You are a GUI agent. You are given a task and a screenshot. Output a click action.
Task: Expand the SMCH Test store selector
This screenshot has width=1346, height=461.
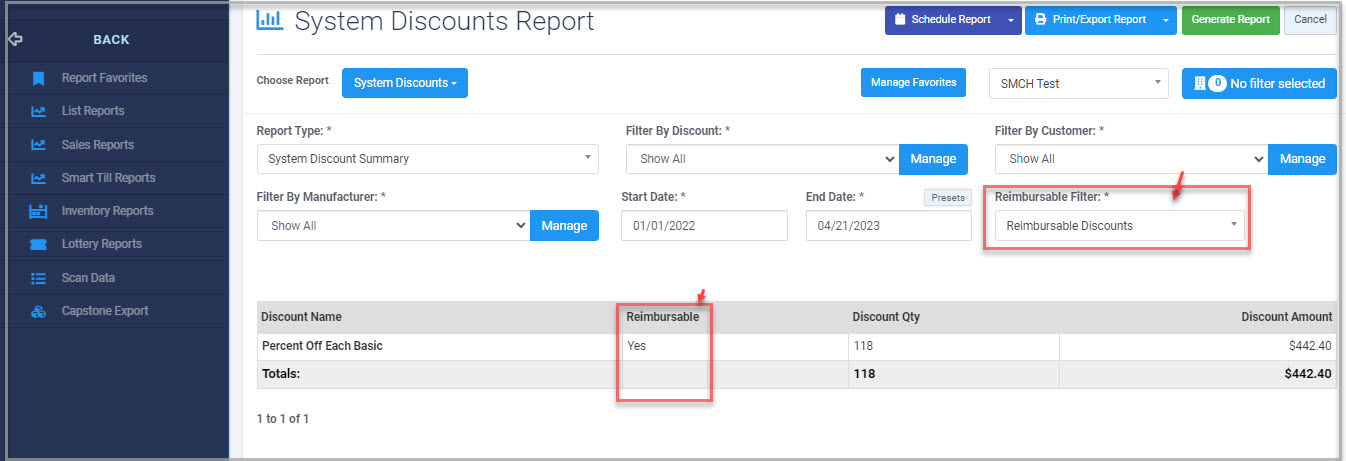1077,84
